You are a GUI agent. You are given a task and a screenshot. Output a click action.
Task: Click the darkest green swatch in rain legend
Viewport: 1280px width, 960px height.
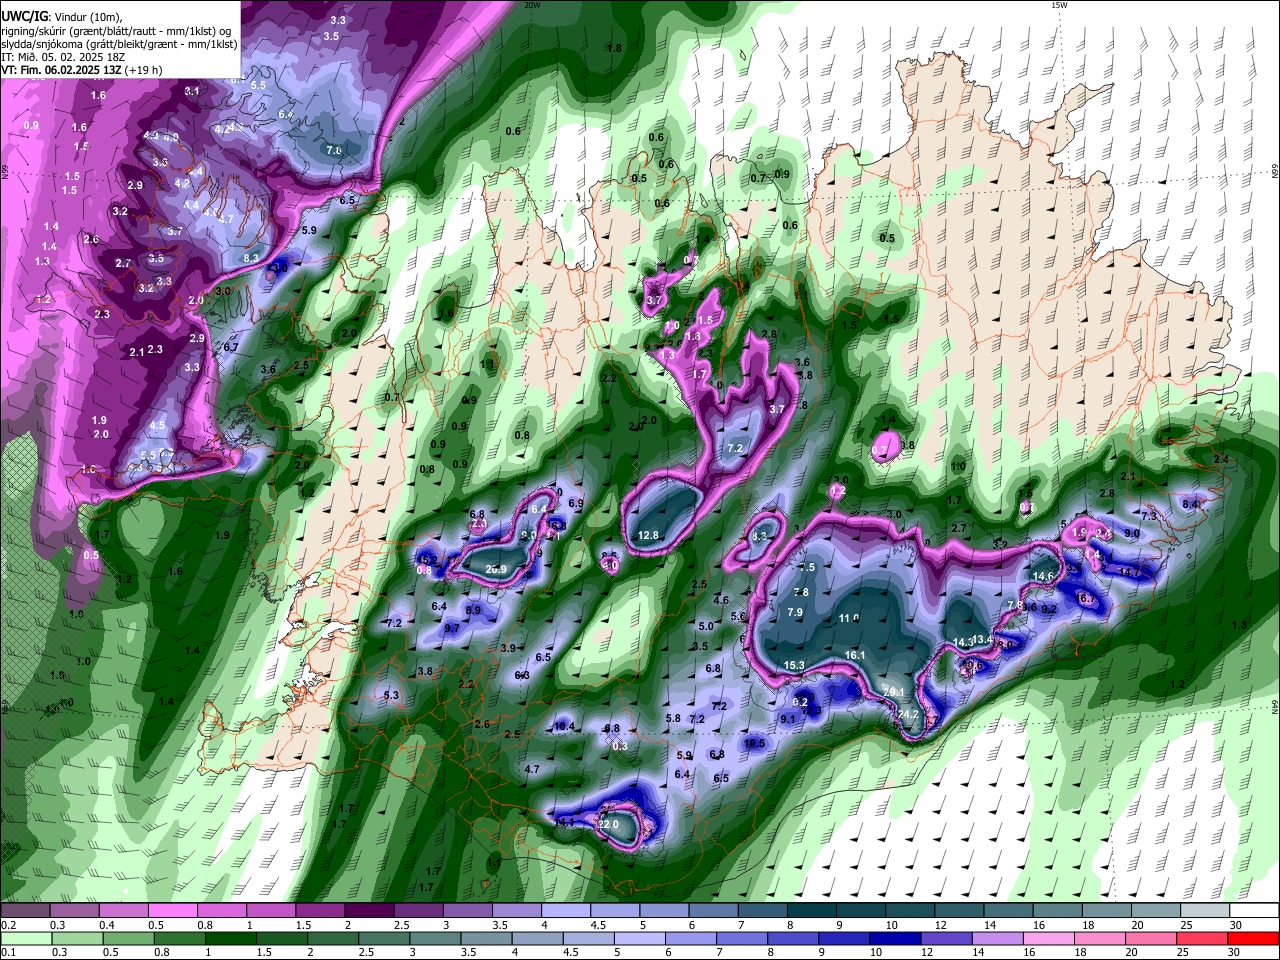(229, 938)
